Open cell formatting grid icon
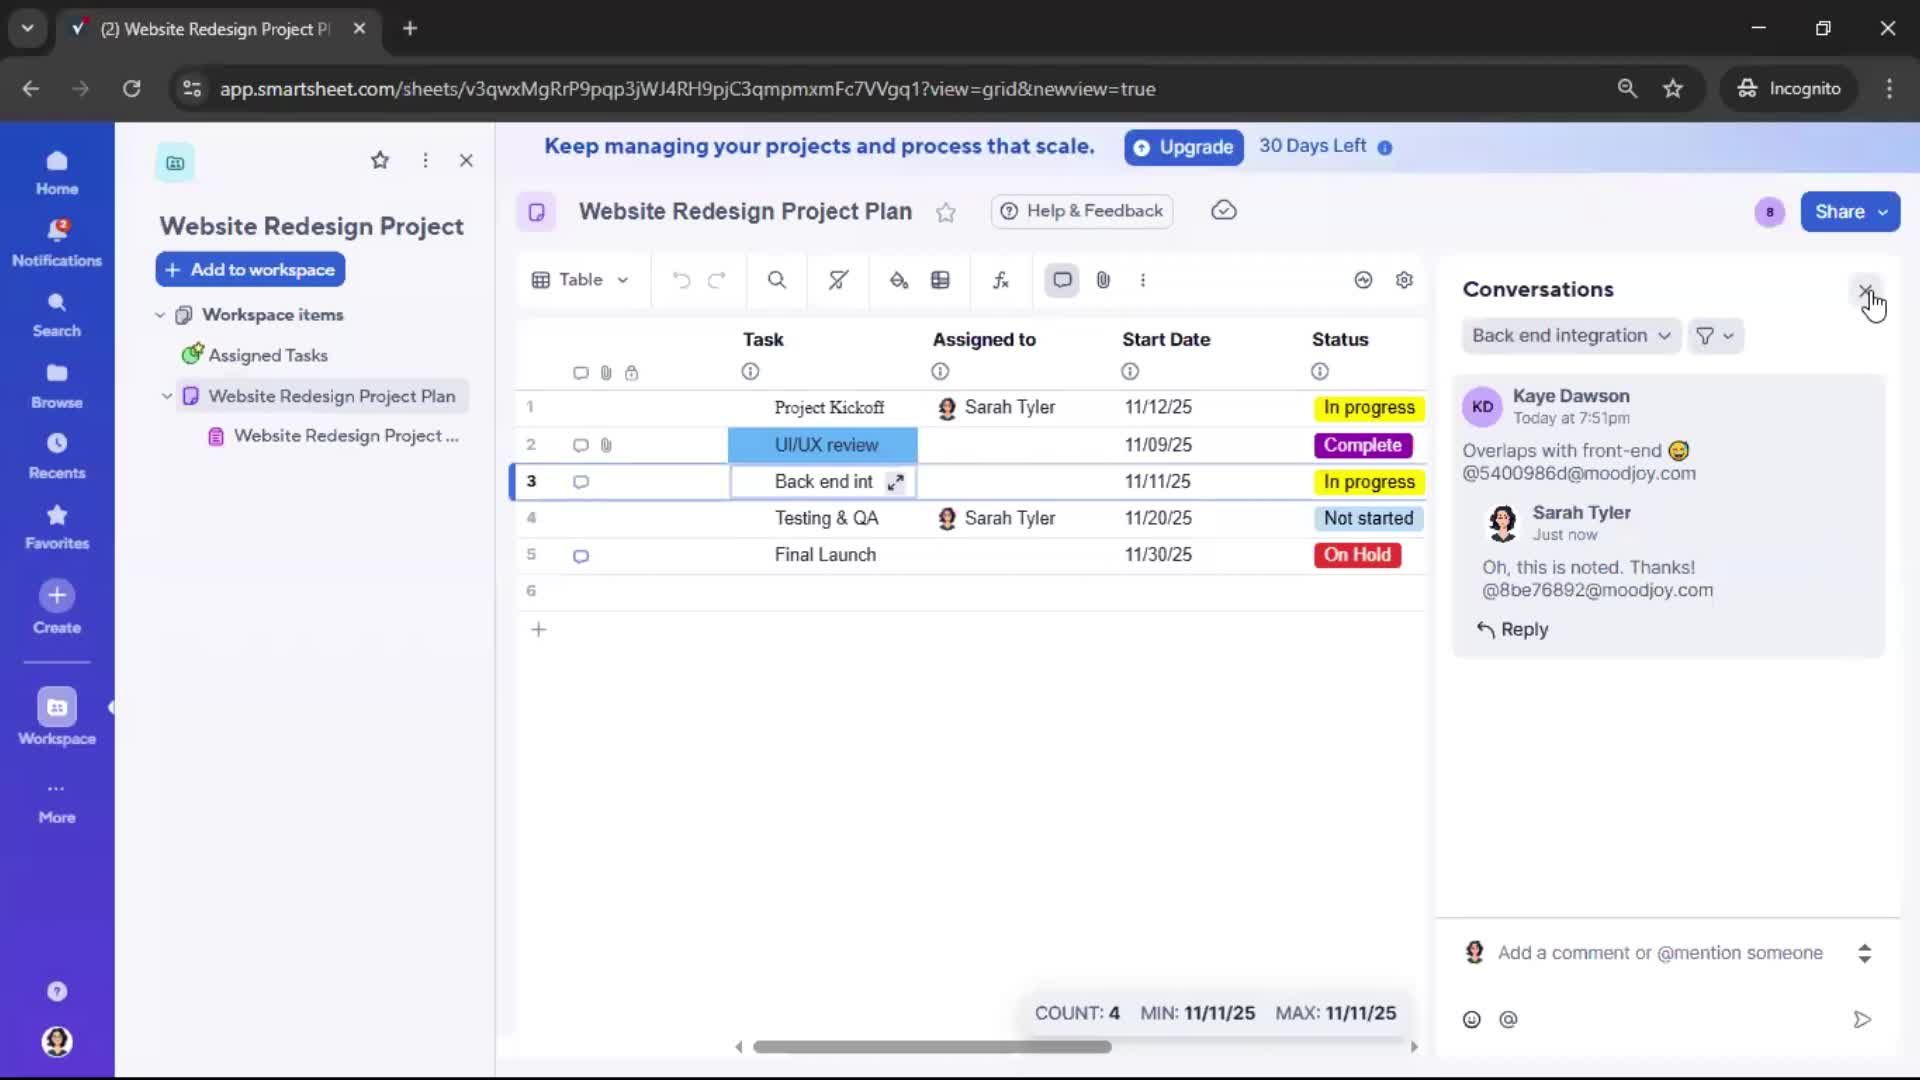Screen dimensions: 1920x1080 [x=941, y=280]
